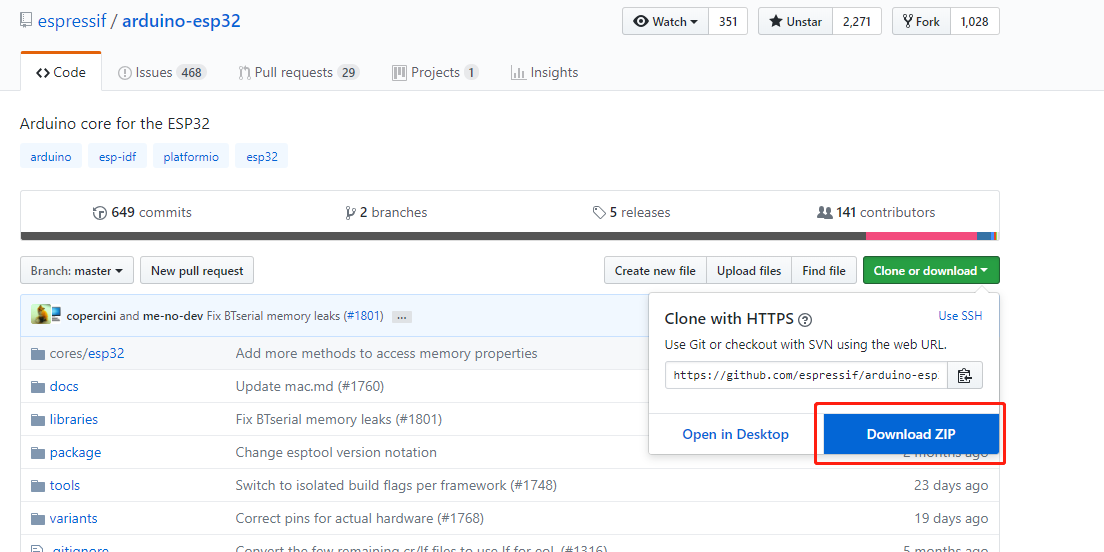Click 'Add more methods to access memory properties' commit
This screenshot has height=552, width=1104.
387,353
